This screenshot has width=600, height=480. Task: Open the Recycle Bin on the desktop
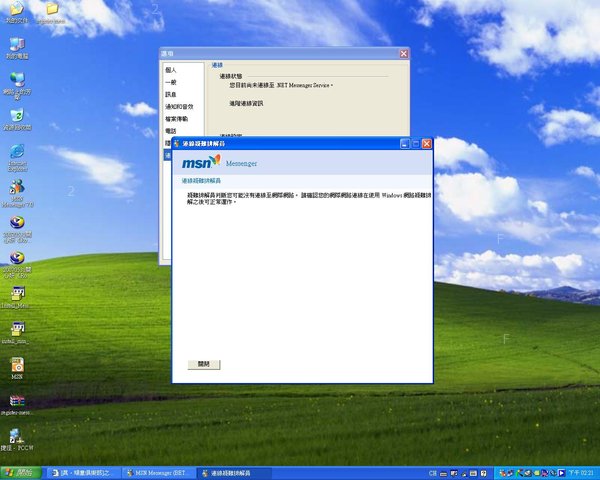tap(17, 119)
